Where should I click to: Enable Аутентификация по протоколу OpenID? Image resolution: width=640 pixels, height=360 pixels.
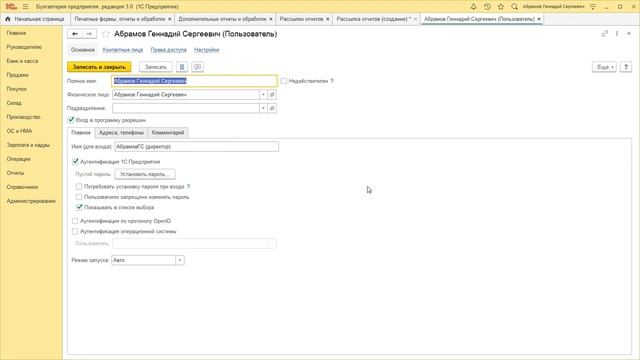(75, 221)
